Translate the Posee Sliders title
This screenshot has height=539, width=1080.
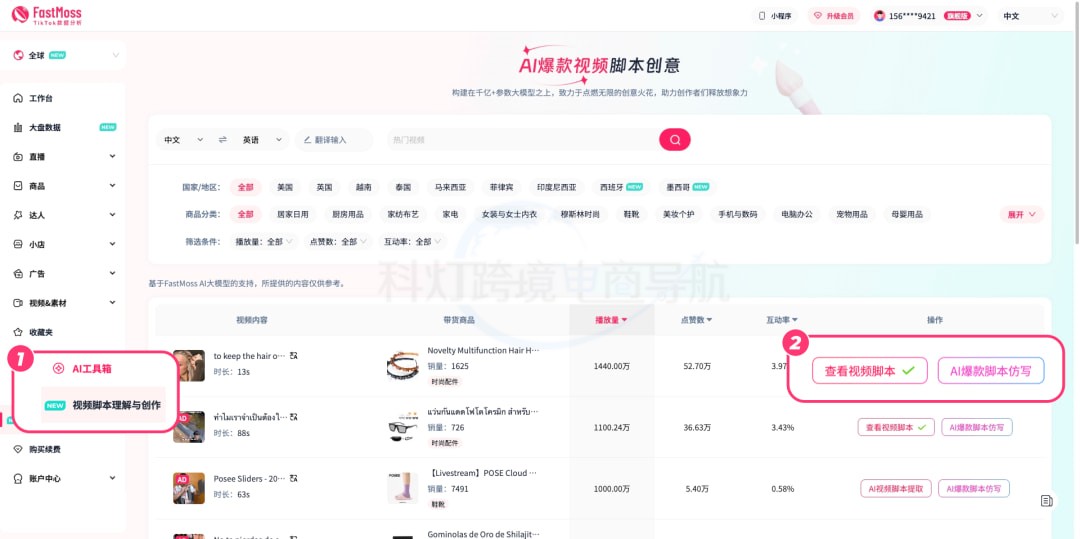pyautogui.click(x=293, y=478)
